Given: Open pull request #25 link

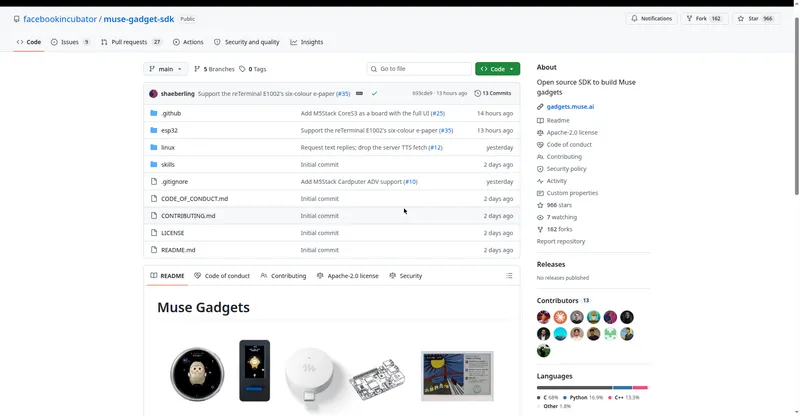Looking at the screenshot, I should pos(438,113).
